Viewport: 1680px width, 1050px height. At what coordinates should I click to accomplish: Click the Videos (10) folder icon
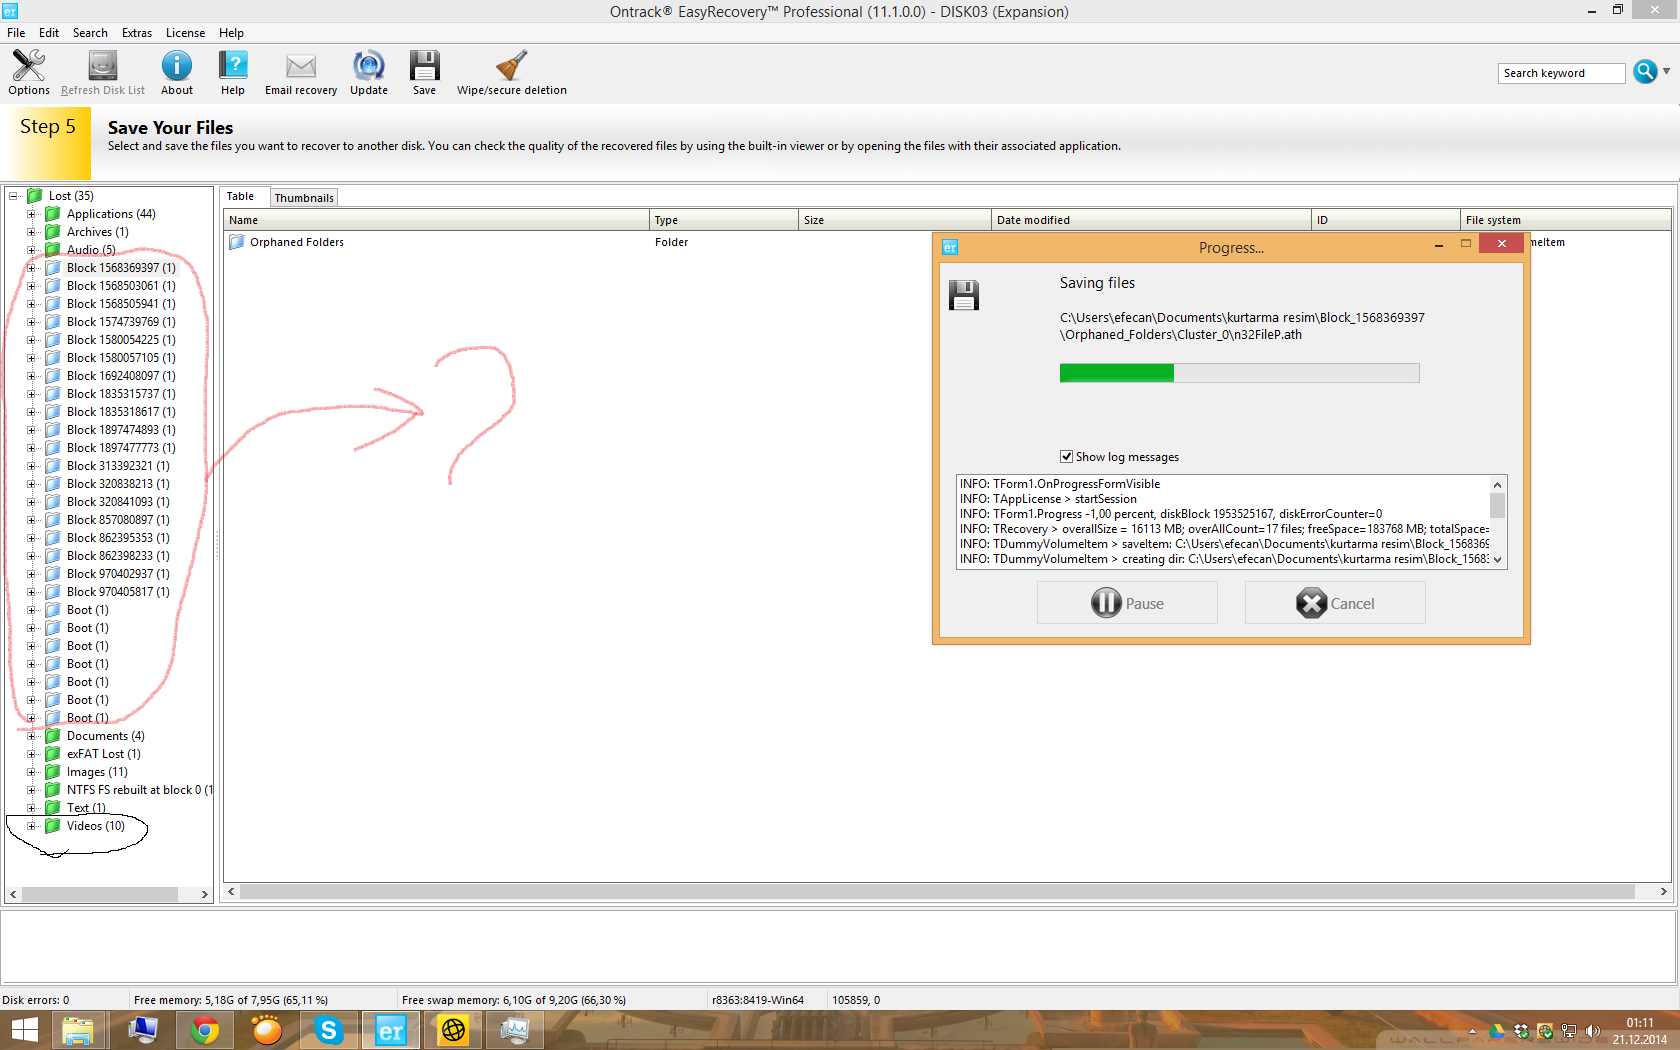(53, 826)
